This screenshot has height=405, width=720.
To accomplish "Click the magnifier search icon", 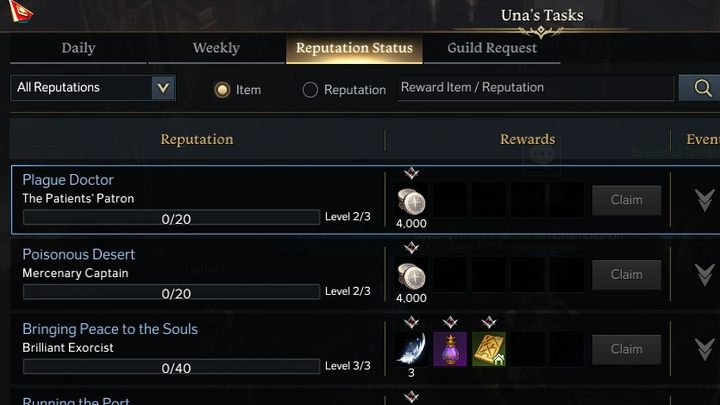I will tap(699, 88).
